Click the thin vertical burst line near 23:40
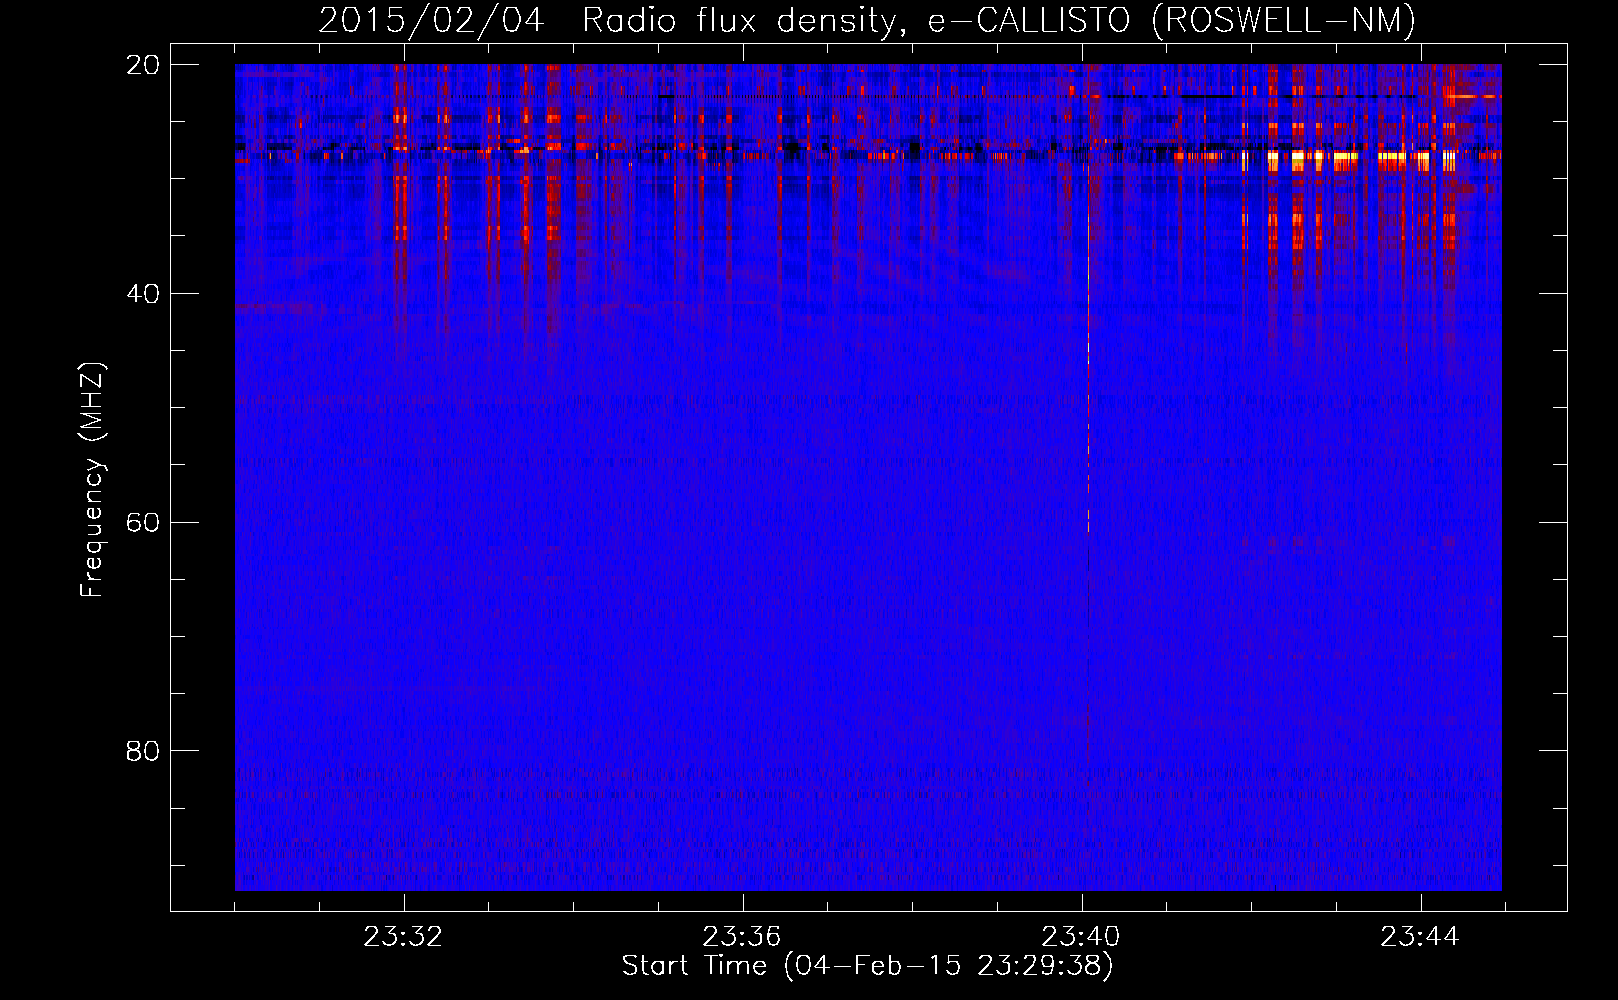The height and width of the screenshot is (1000, 1618). click(x=1088, y=350)
